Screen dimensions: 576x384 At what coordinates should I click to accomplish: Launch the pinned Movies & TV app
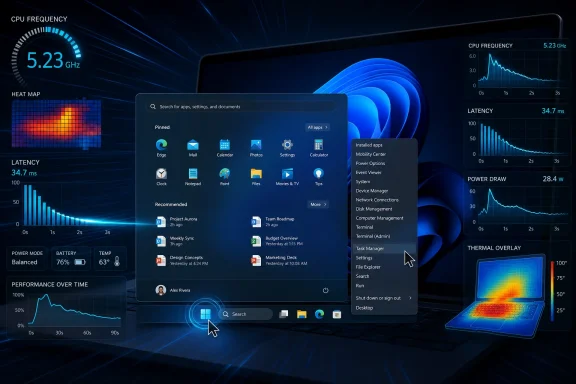[x=287, y=177]
